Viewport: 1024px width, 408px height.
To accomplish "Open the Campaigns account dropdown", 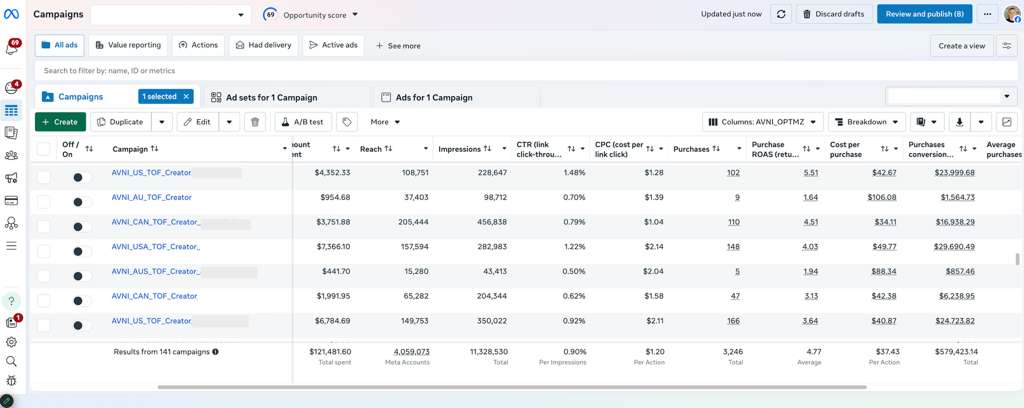I will tap(171, 14).
